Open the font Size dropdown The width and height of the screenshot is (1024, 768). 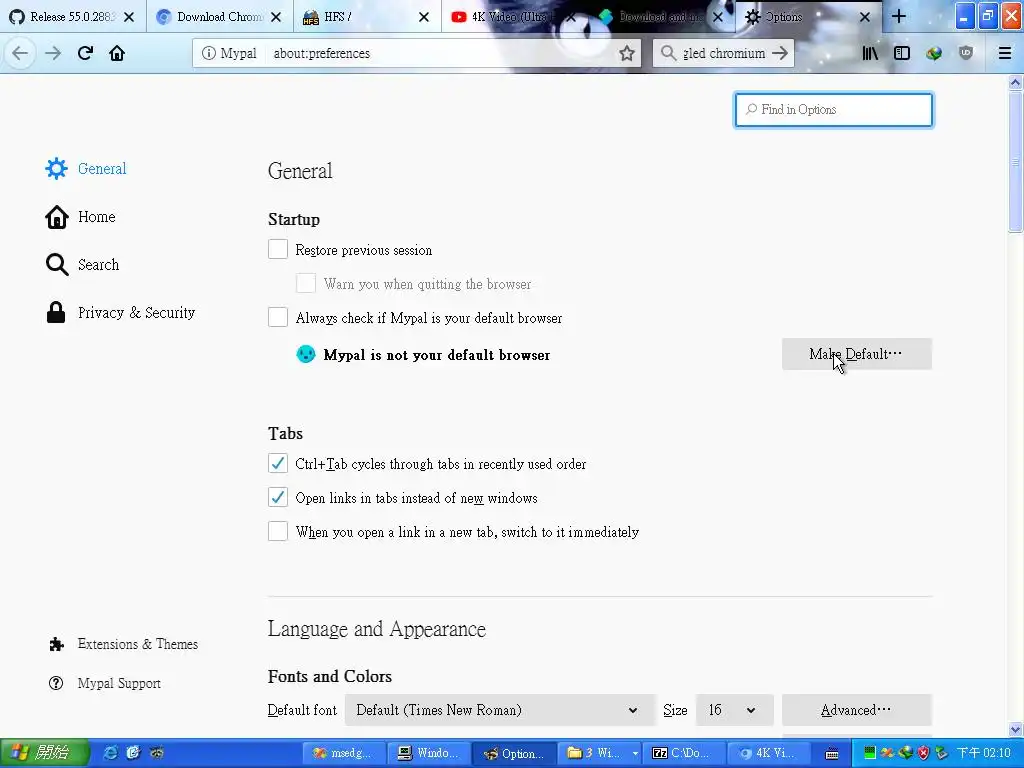pos(735,710)
